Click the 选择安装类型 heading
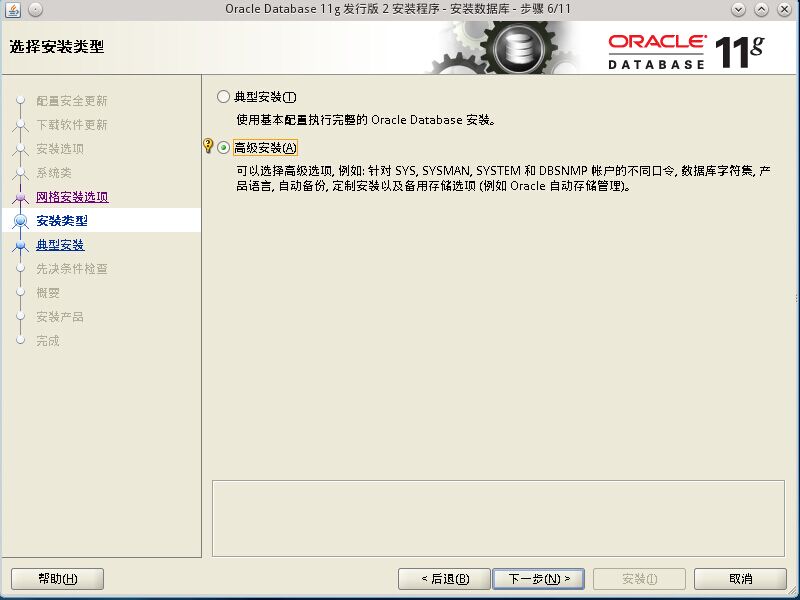The width and height of the screenshot is (800, 600). (57, 47)
